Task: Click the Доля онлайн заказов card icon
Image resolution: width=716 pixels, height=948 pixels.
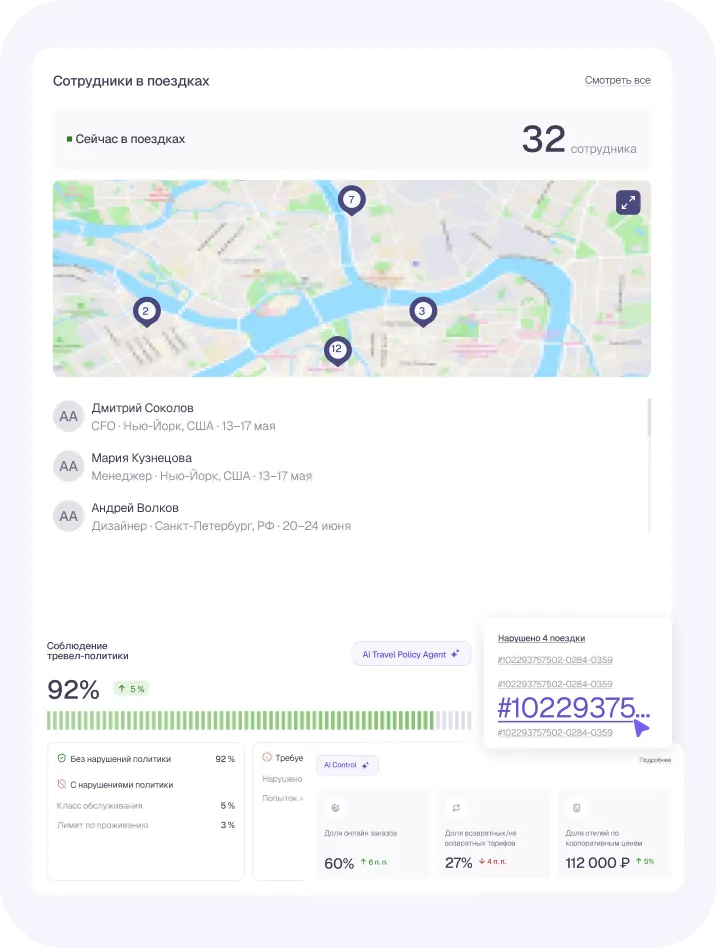Action: (x=336, y=808)
